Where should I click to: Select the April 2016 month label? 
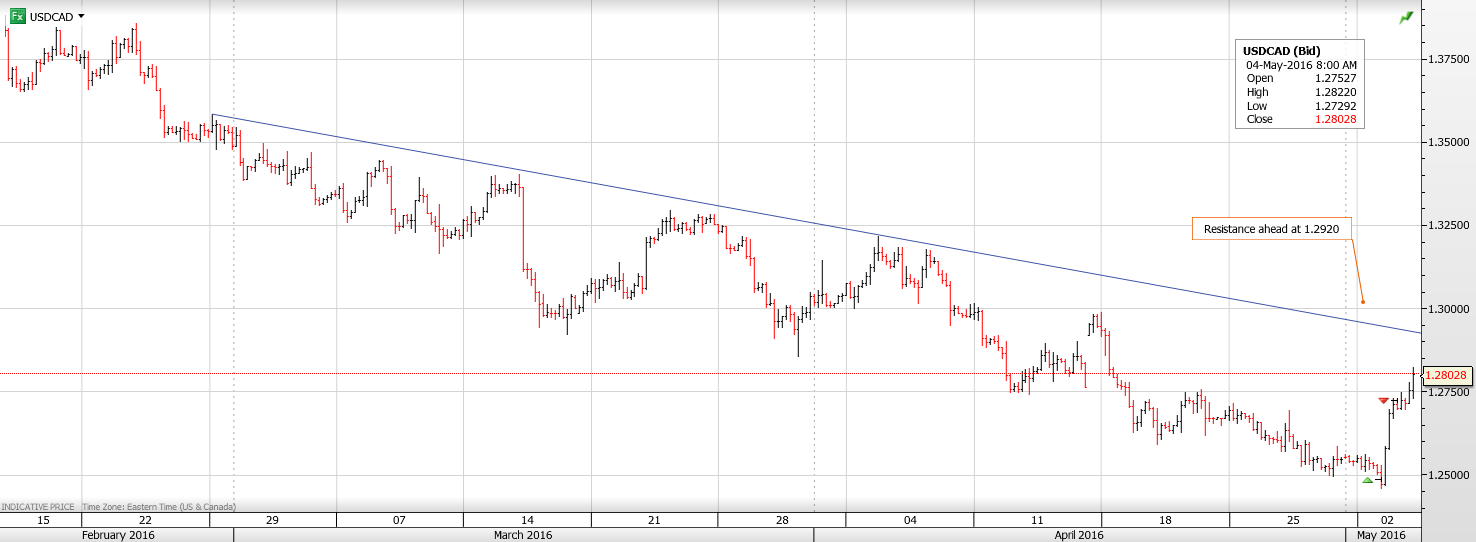pos(1079,535)
